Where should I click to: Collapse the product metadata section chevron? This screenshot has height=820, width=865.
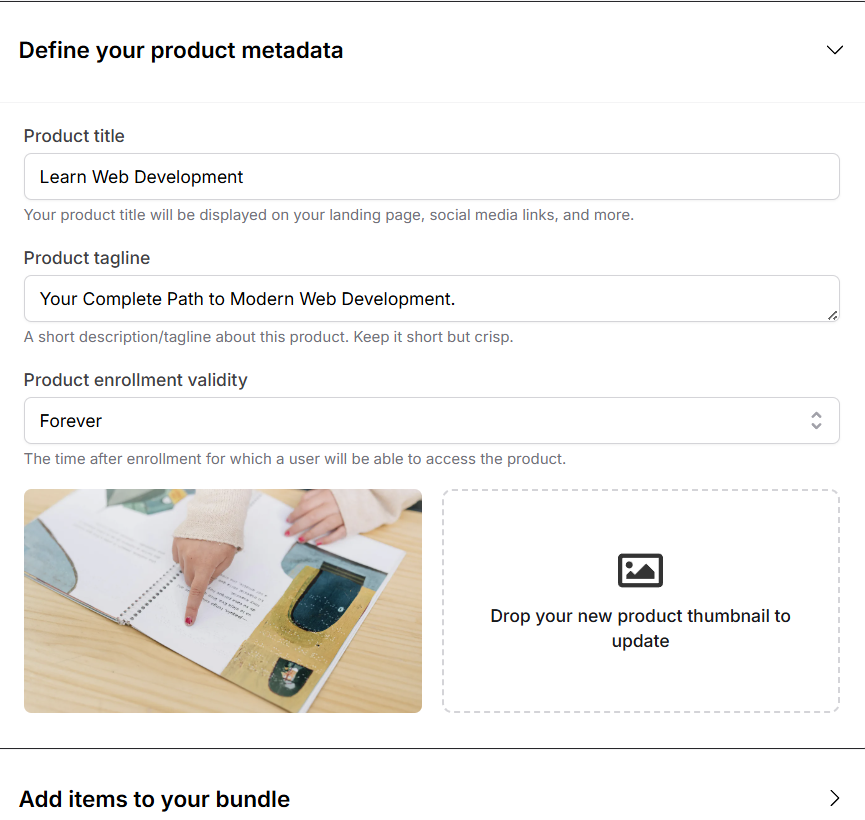835,50
